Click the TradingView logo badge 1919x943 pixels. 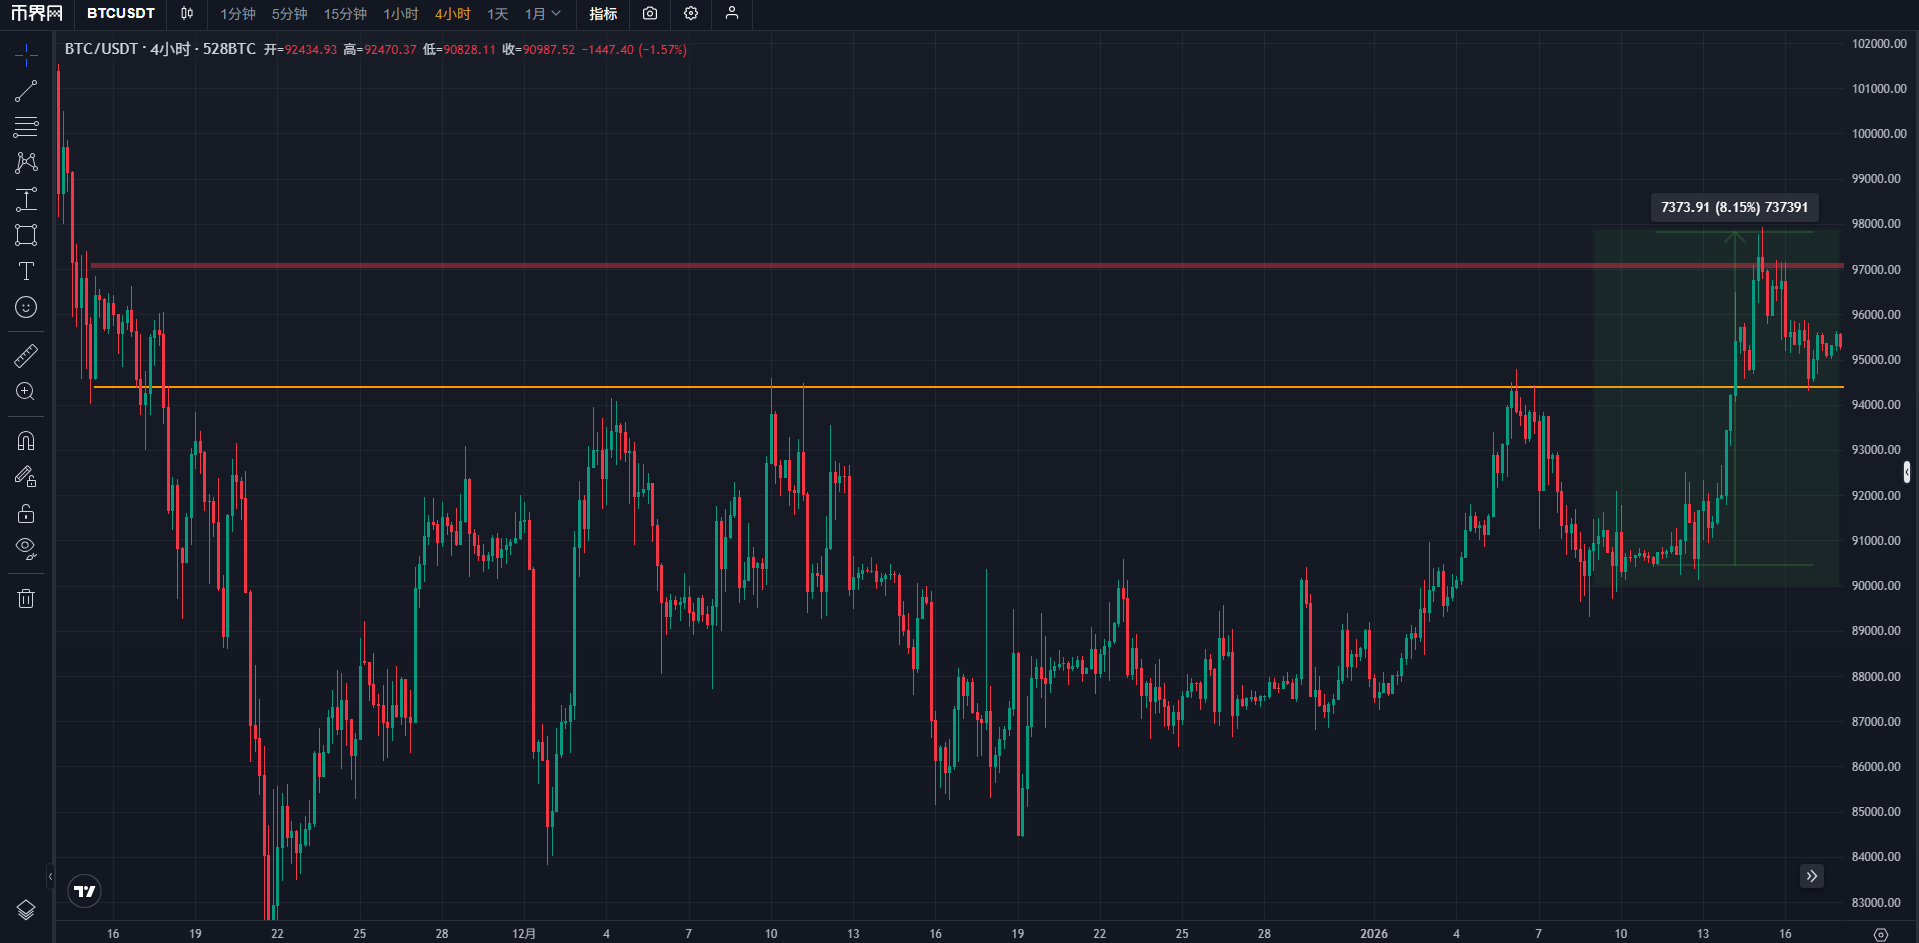click(x=85, y=891)
